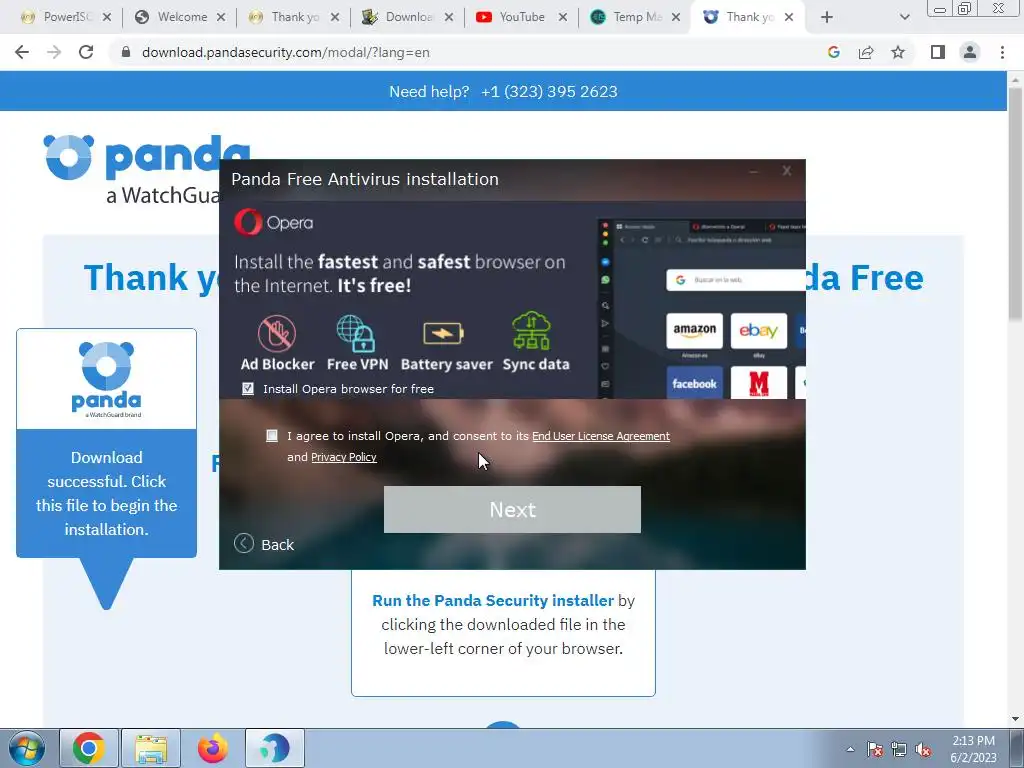Expand the tab search dropdown
Image resolution: width=1024 pixels, height=768 pixels.
[x=904, y=18]
